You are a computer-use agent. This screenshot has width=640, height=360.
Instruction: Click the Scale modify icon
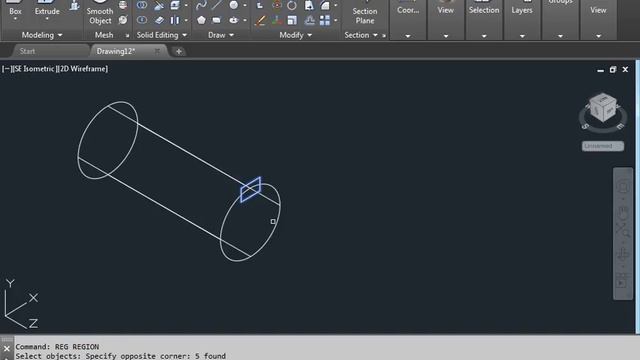[x=292, y=20]
